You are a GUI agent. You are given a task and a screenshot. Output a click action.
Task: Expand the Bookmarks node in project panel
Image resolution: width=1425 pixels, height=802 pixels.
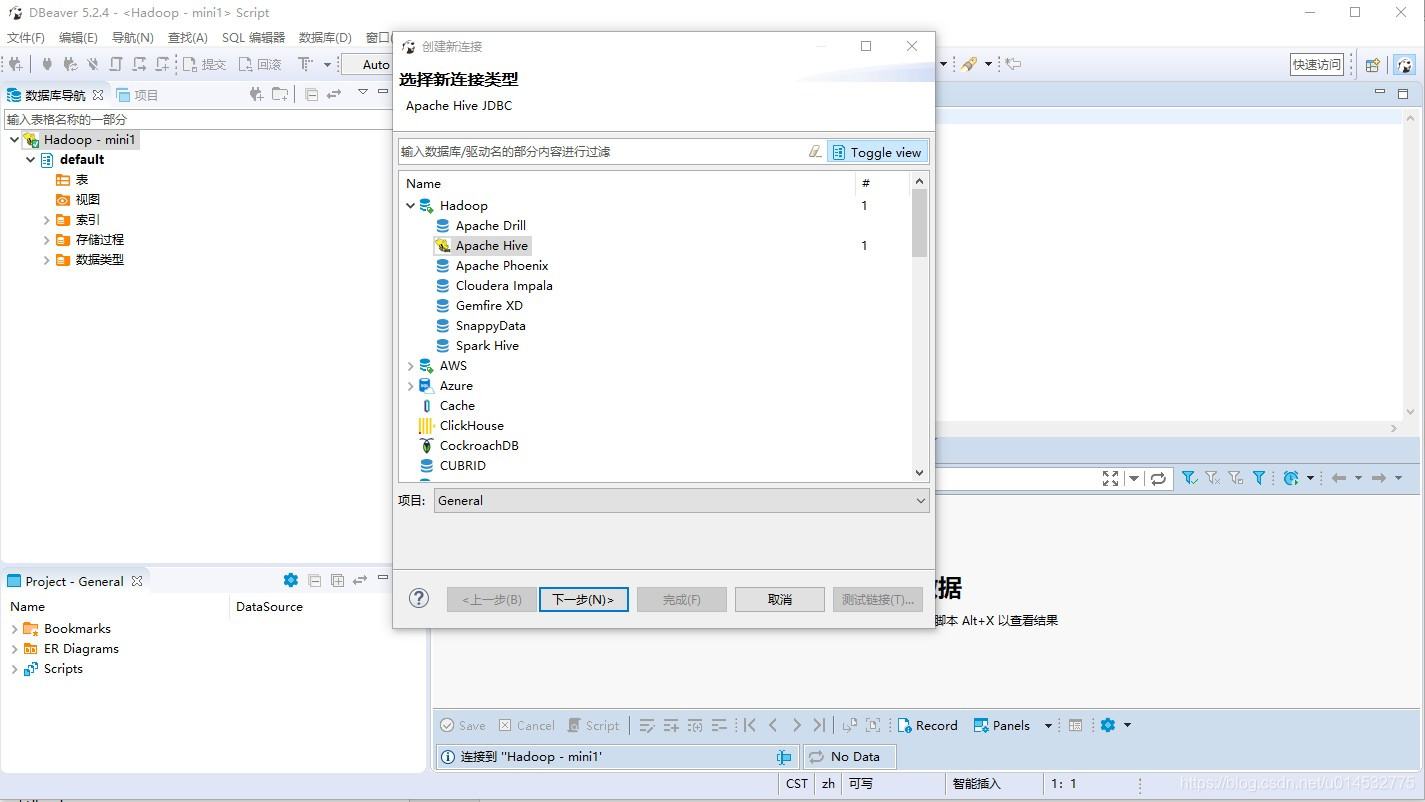click(14, 628)
